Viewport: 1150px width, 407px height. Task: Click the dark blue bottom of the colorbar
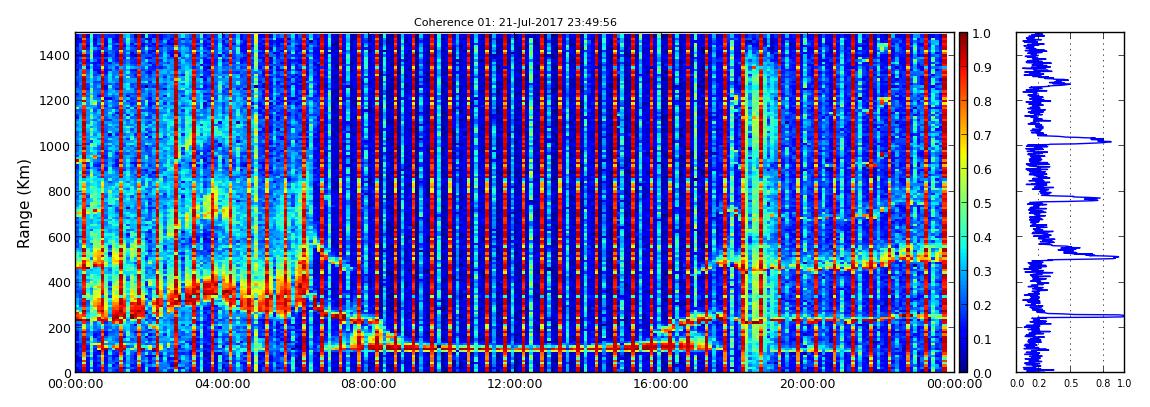(x=964, y=363)
